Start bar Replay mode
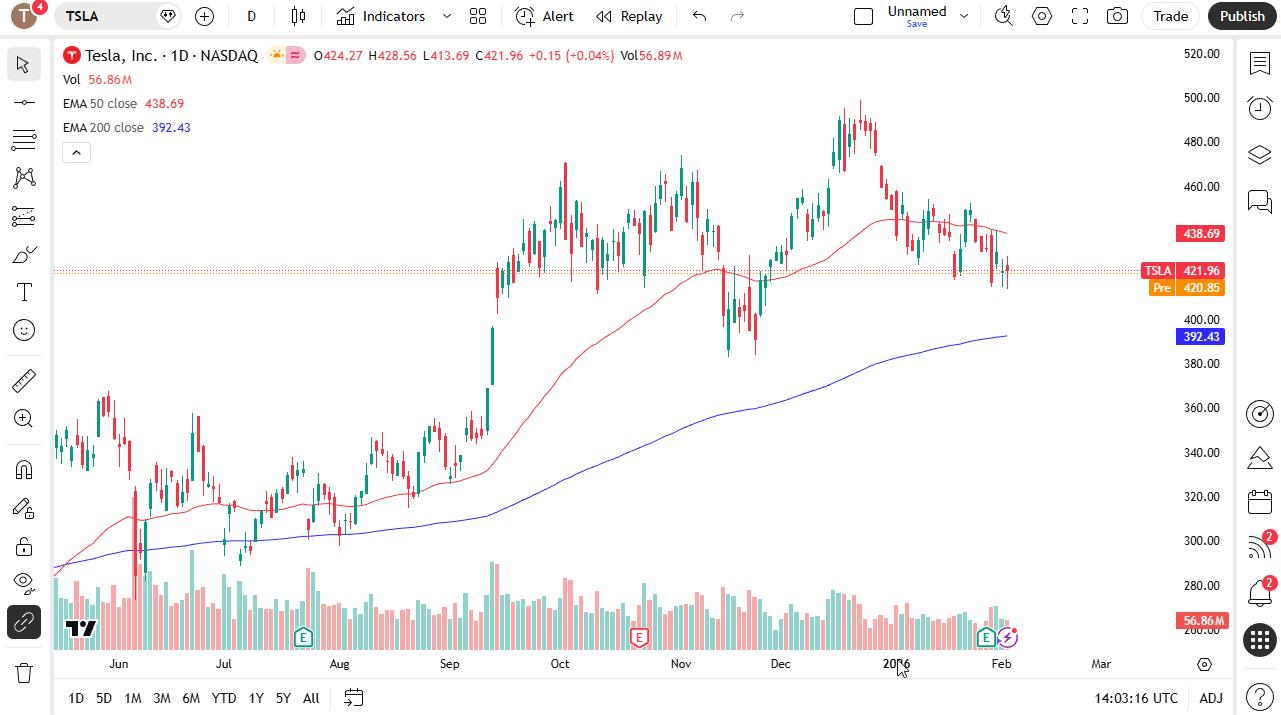The image size is (1281, 715). (x=629, y=16)
